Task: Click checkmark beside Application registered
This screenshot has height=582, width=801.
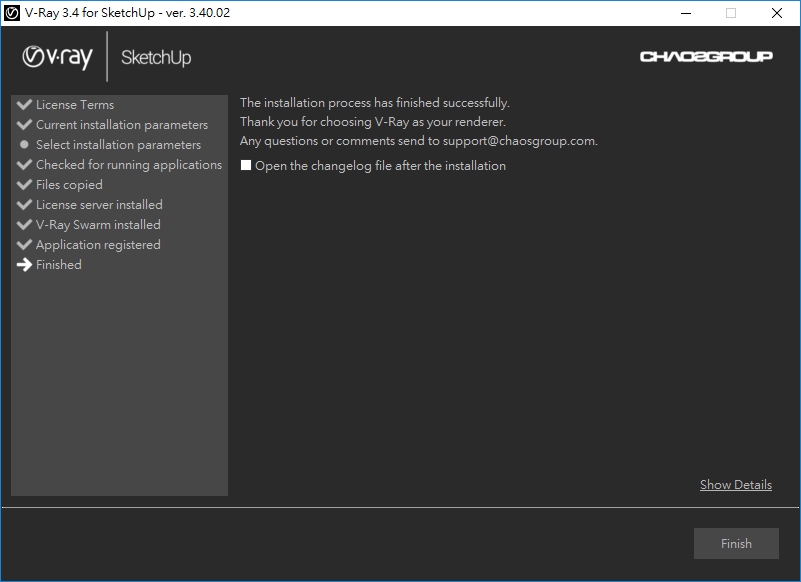Action: (24, 244)
